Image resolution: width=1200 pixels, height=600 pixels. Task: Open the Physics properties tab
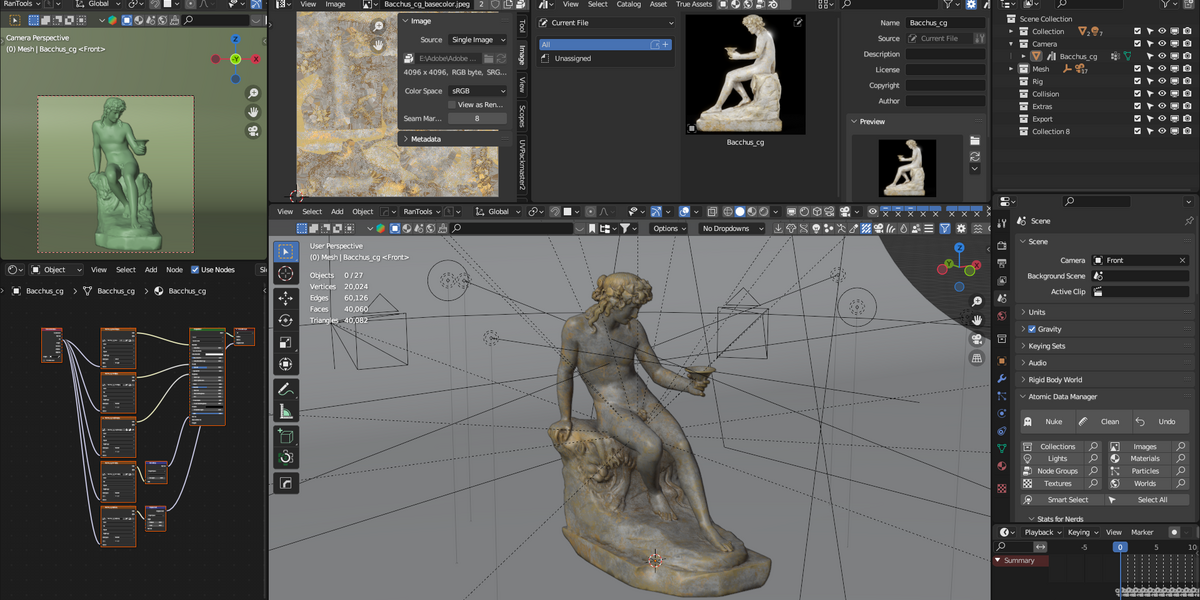1002,413
